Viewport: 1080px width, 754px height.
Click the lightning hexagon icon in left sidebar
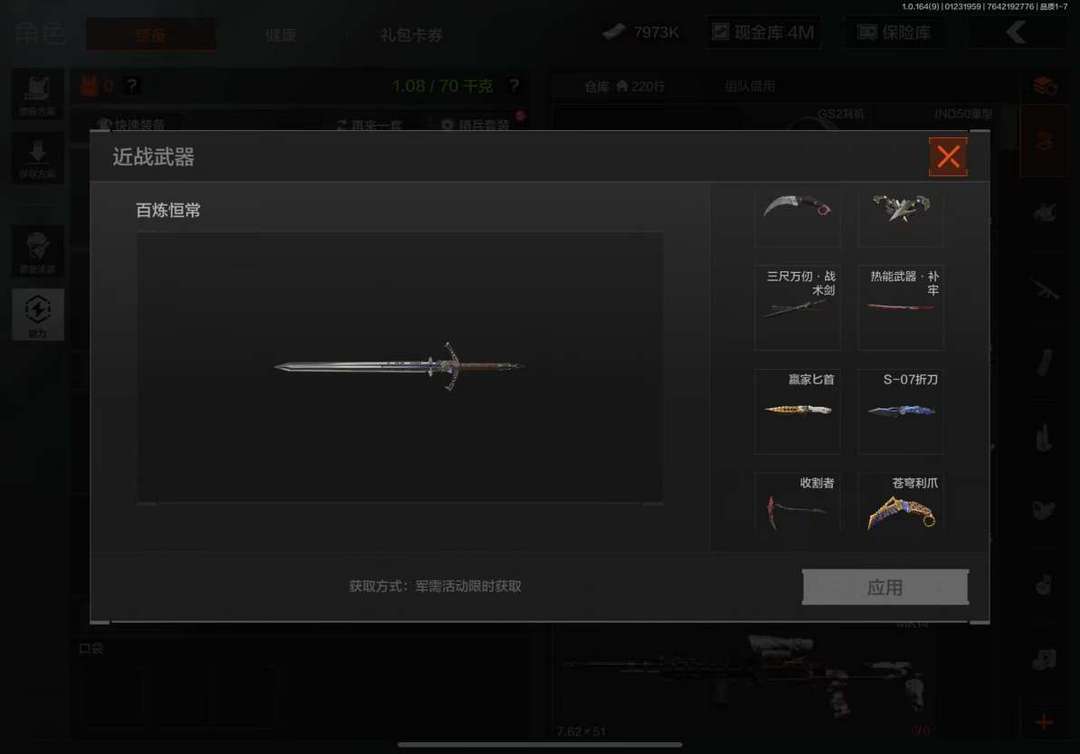[x=38, y=314]
